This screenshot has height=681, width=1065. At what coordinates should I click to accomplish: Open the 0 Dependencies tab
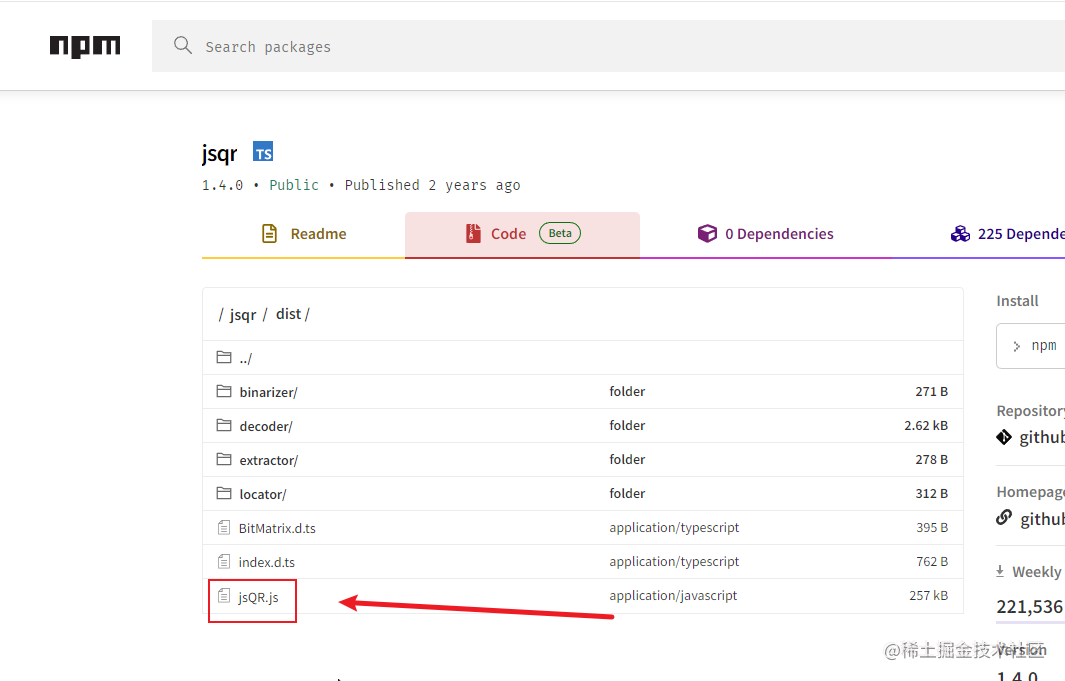pos(765,234)
